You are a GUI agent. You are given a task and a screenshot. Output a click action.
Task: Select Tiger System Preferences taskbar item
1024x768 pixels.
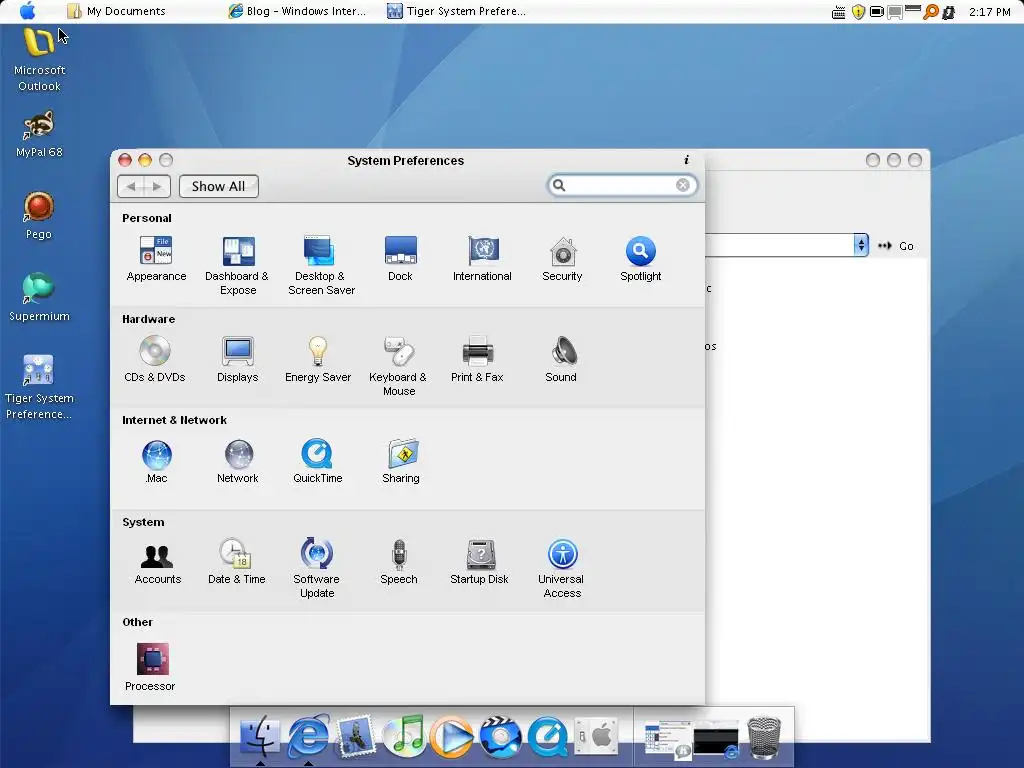[456, 11]
